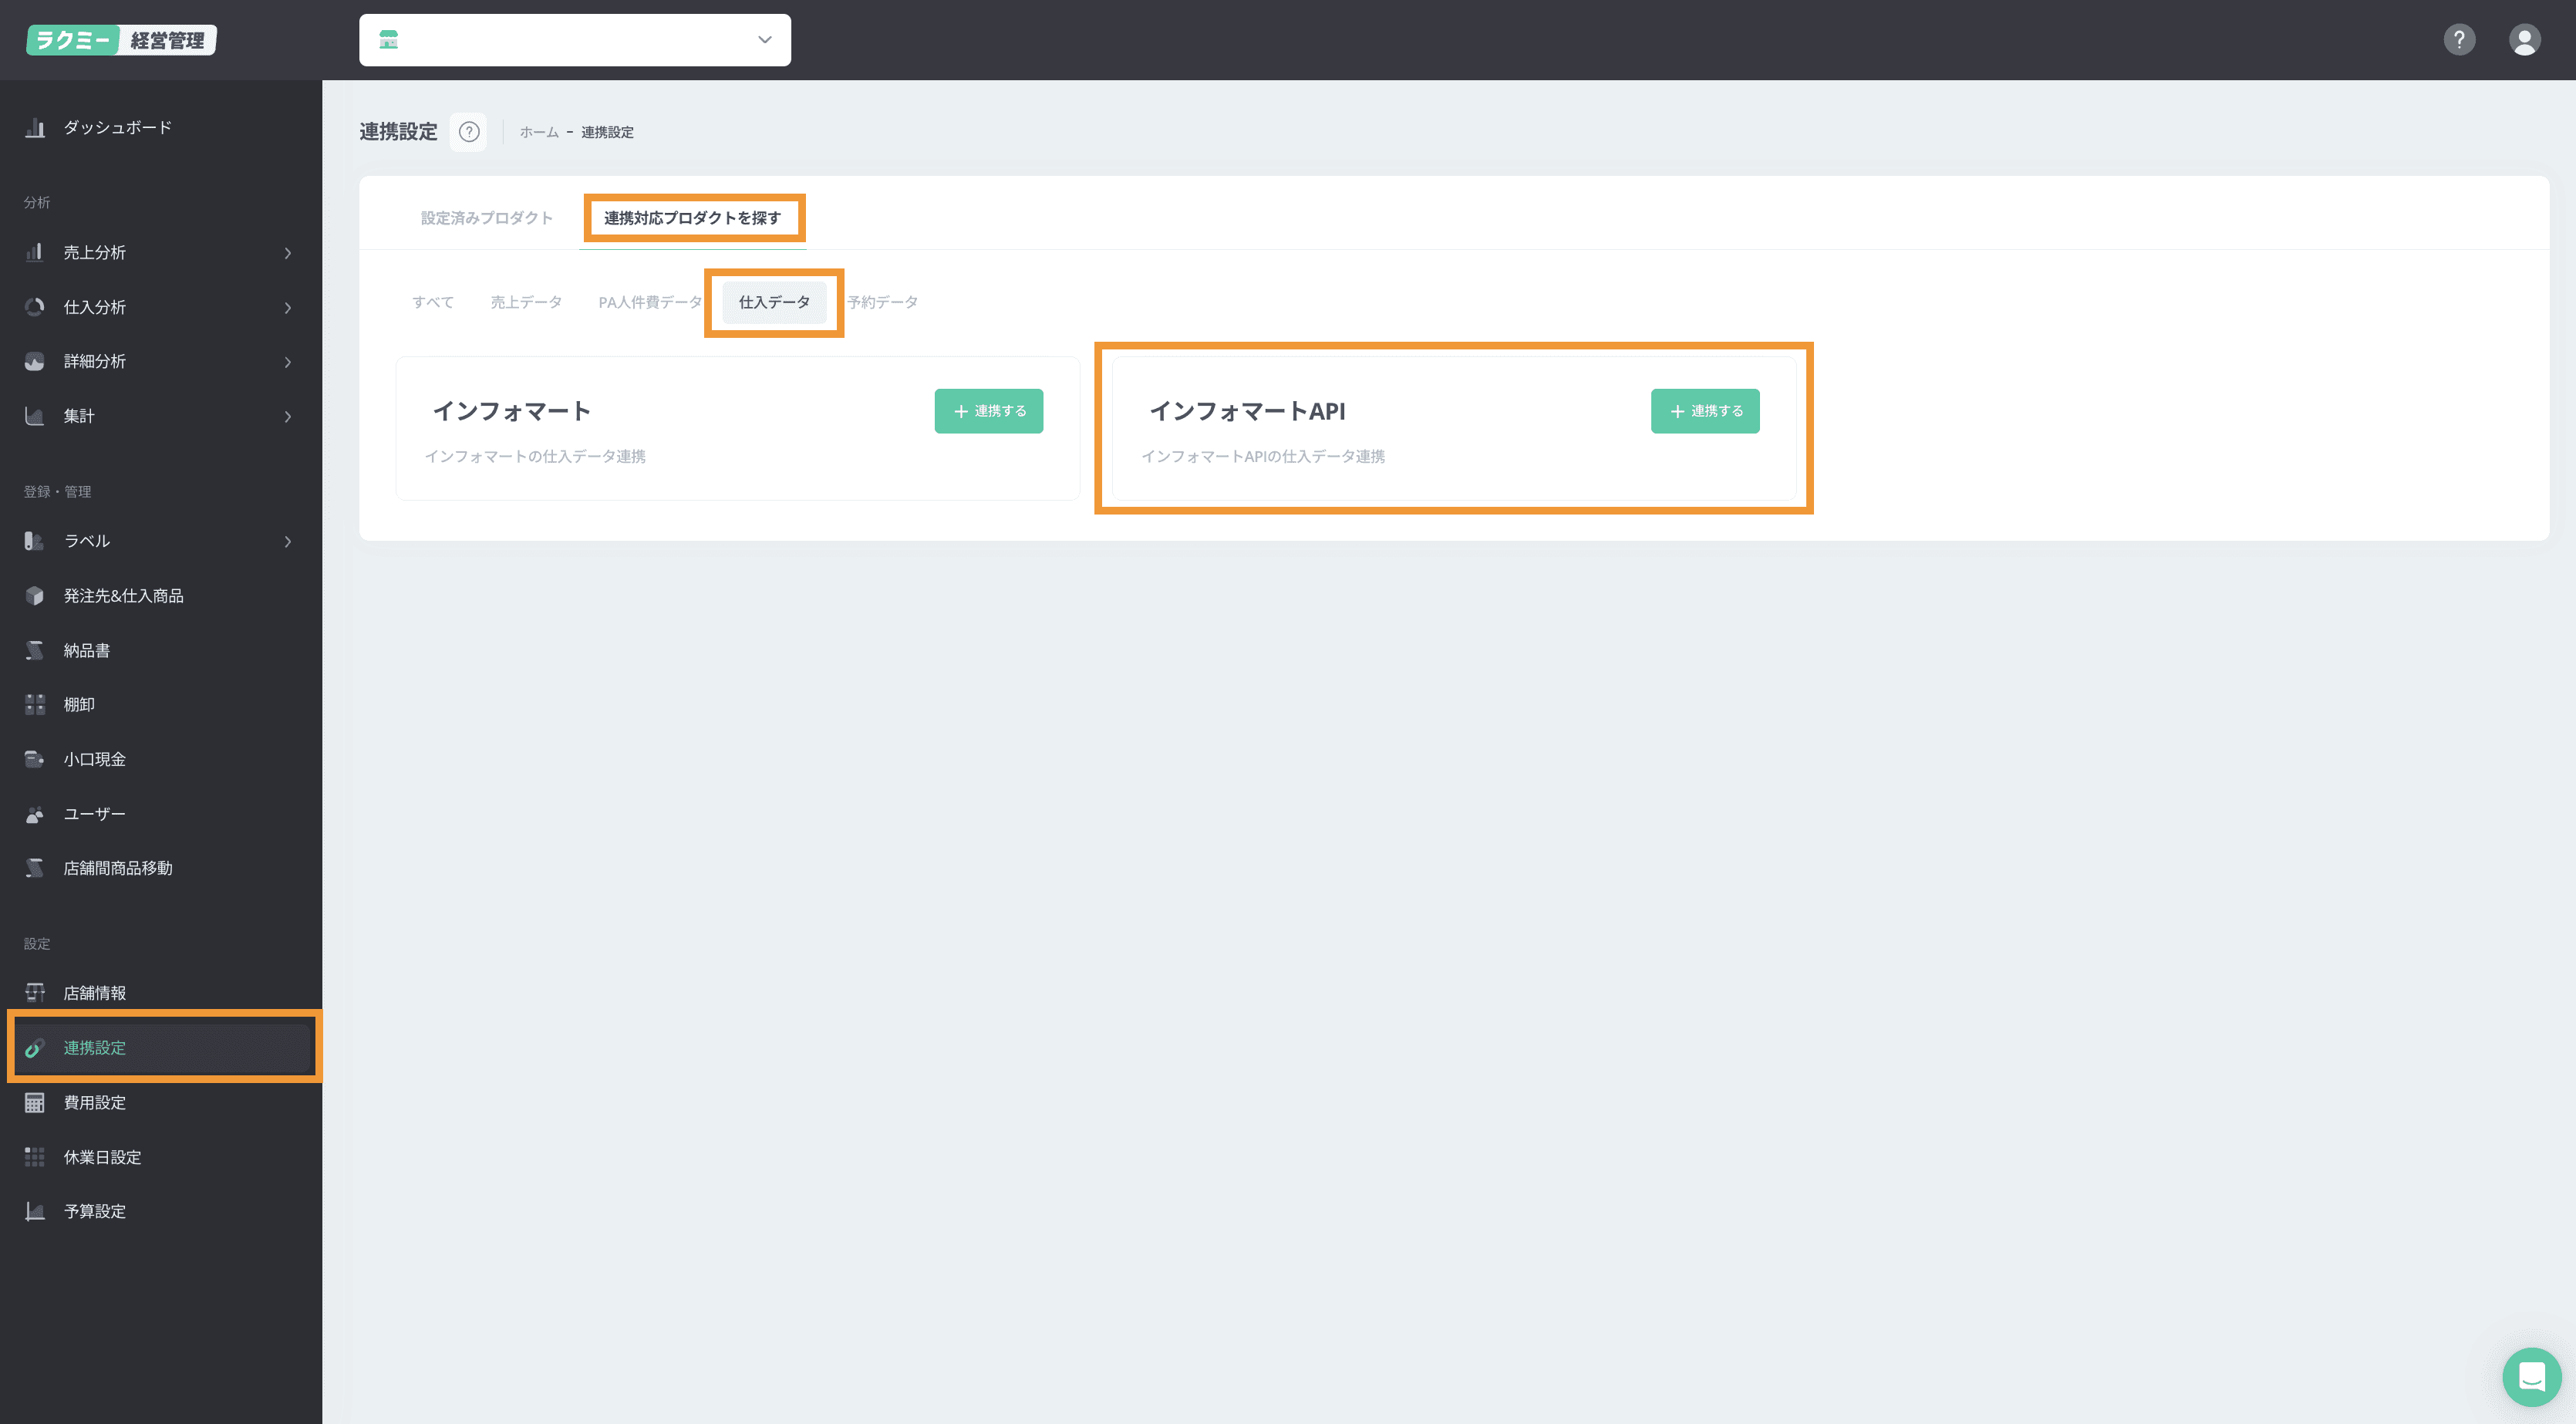
Task: Open the user account avatar icon
Action: click(x=2524, y=40)
